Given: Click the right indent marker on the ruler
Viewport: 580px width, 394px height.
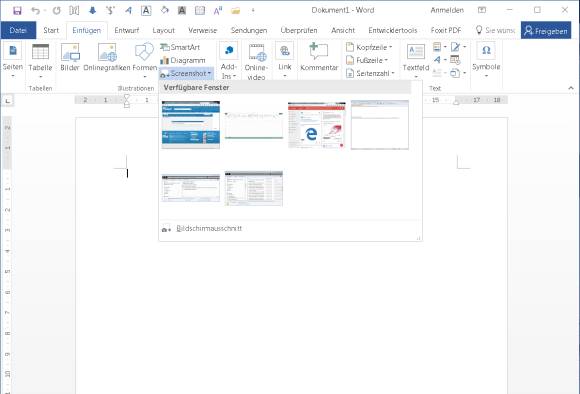Looking at the screenshot, I should (x=456, y=102).
